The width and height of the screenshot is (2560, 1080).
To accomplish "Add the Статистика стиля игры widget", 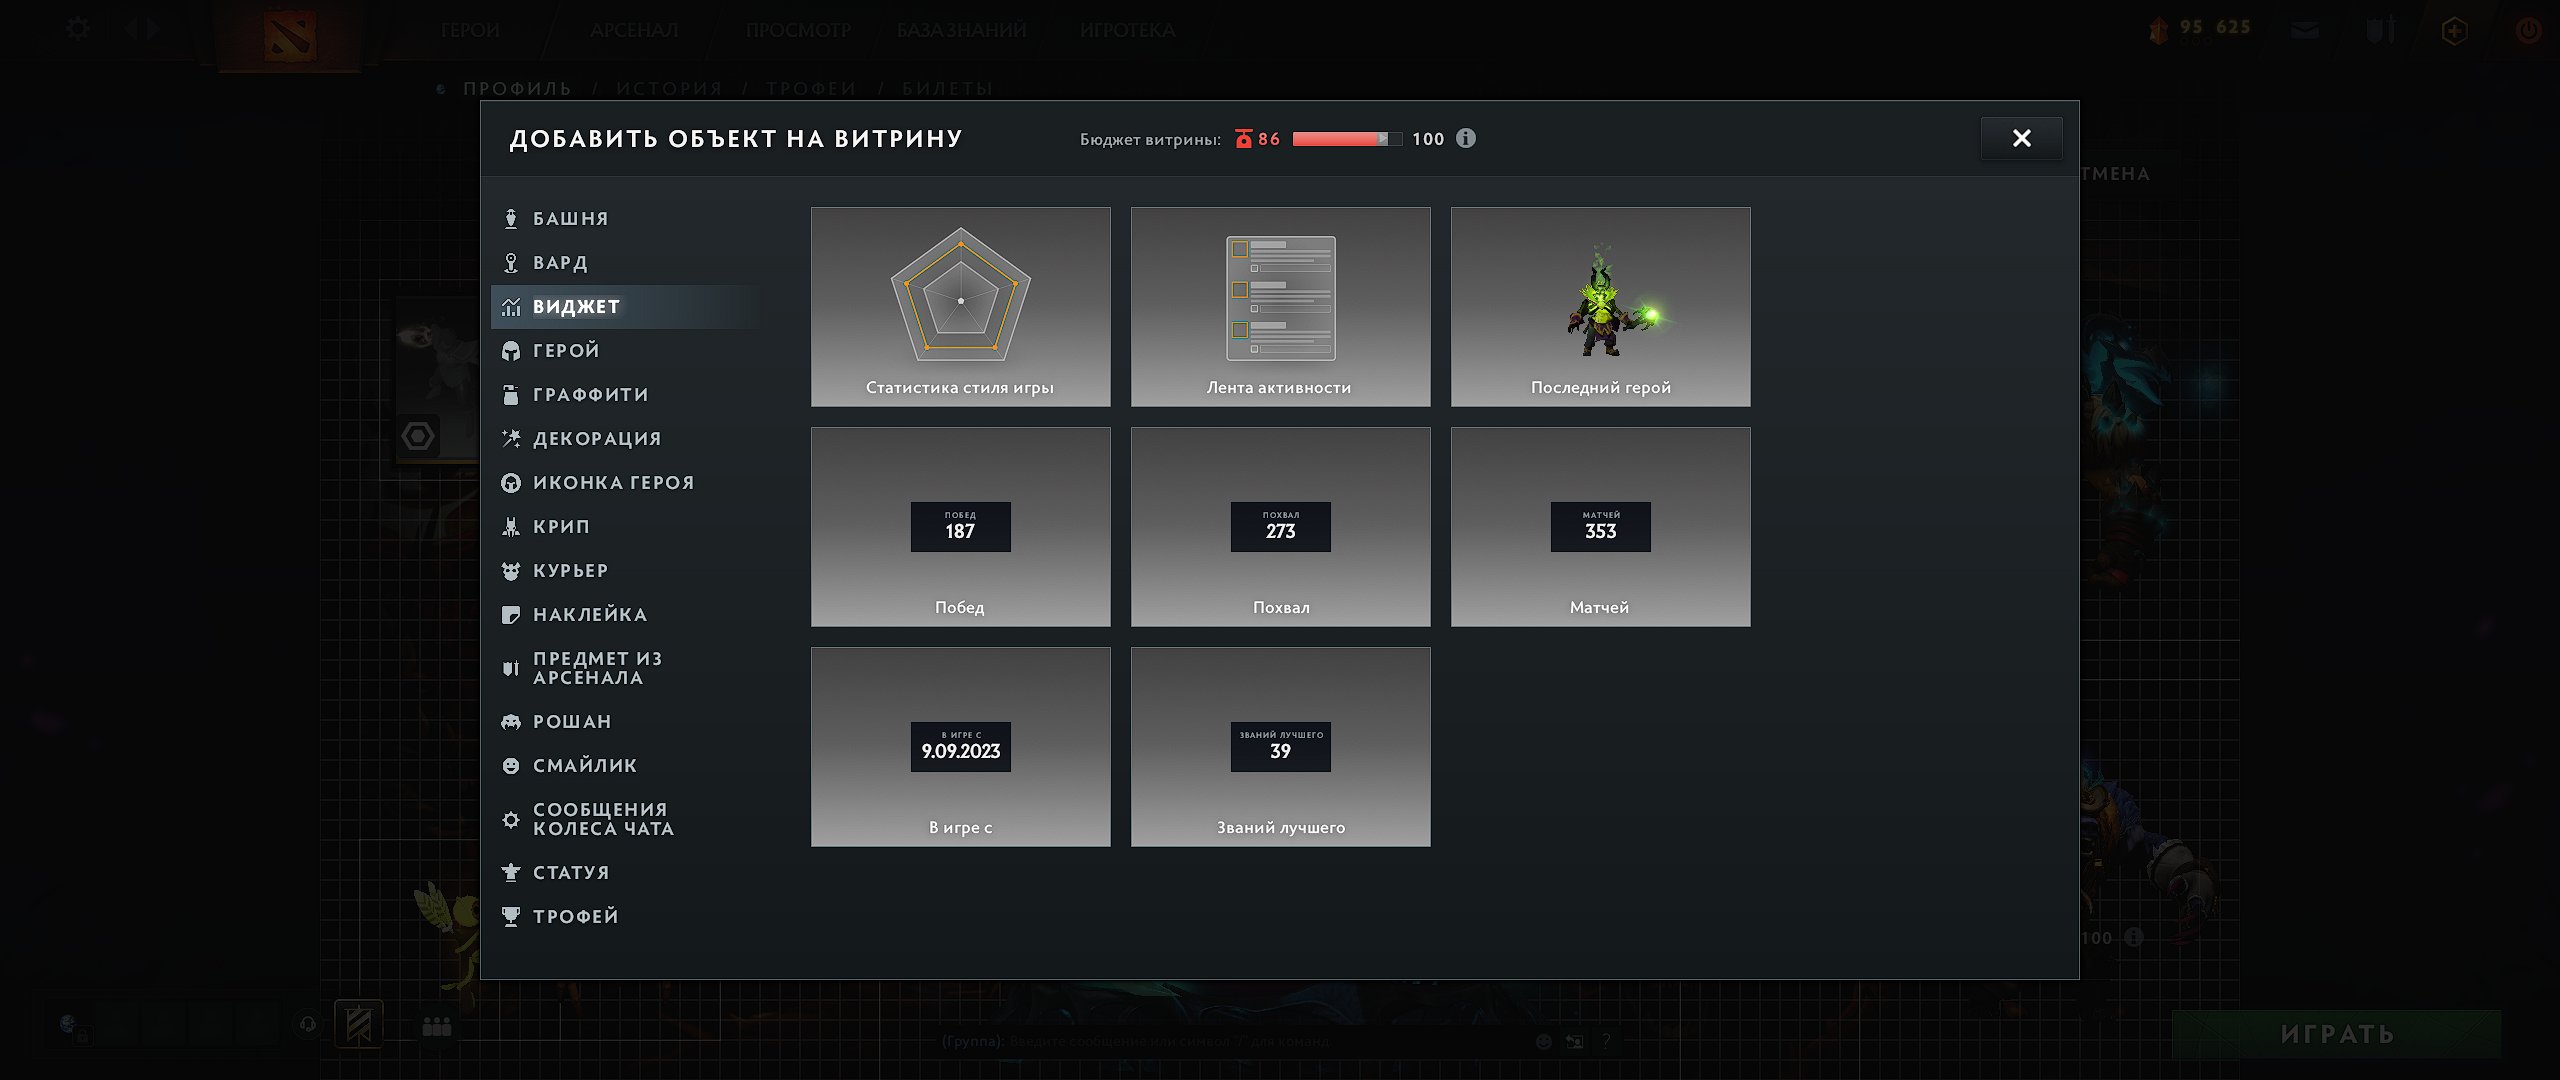I will click(961, 307).
